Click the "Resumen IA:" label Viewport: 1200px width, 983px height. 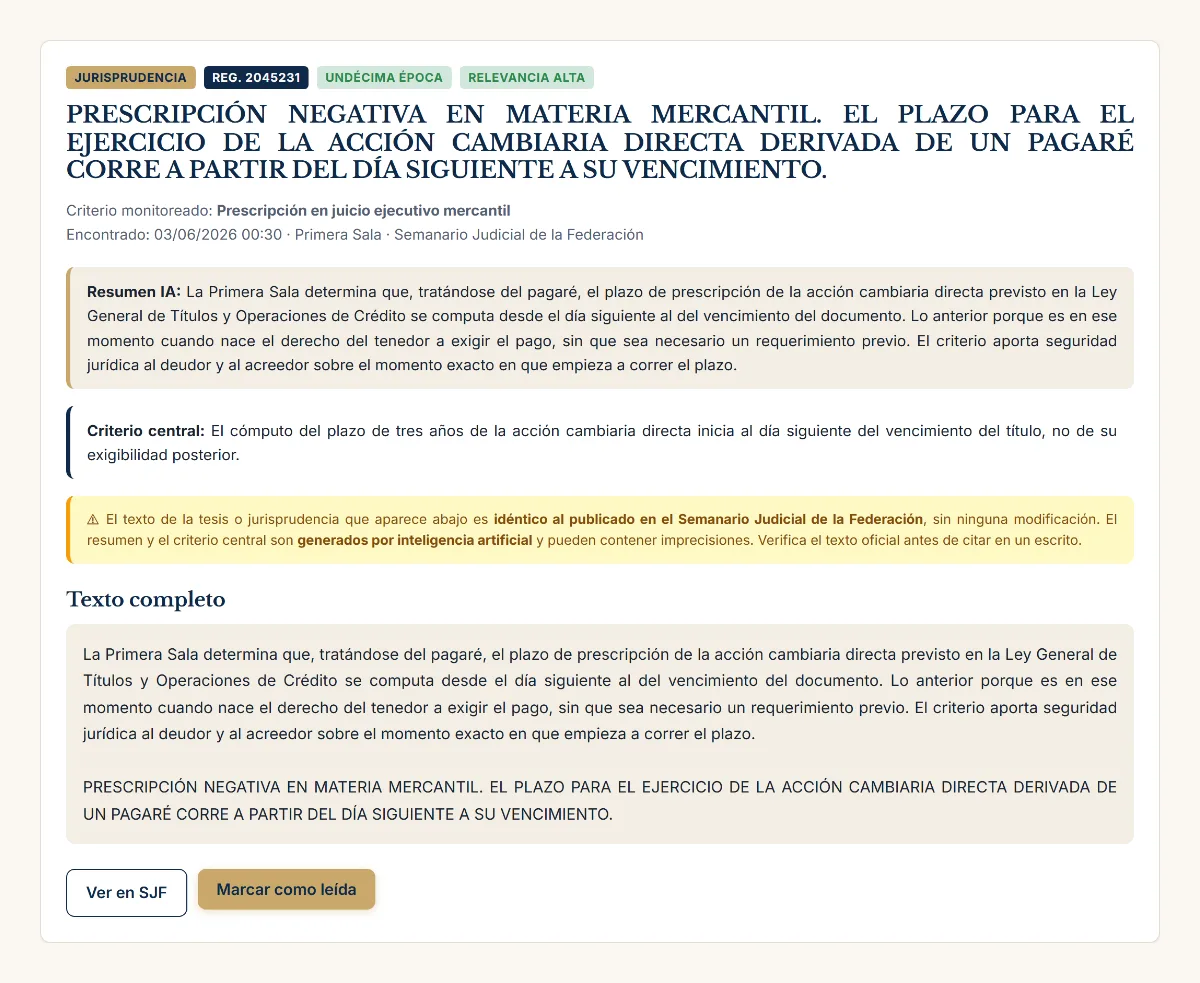coord(134,292)
